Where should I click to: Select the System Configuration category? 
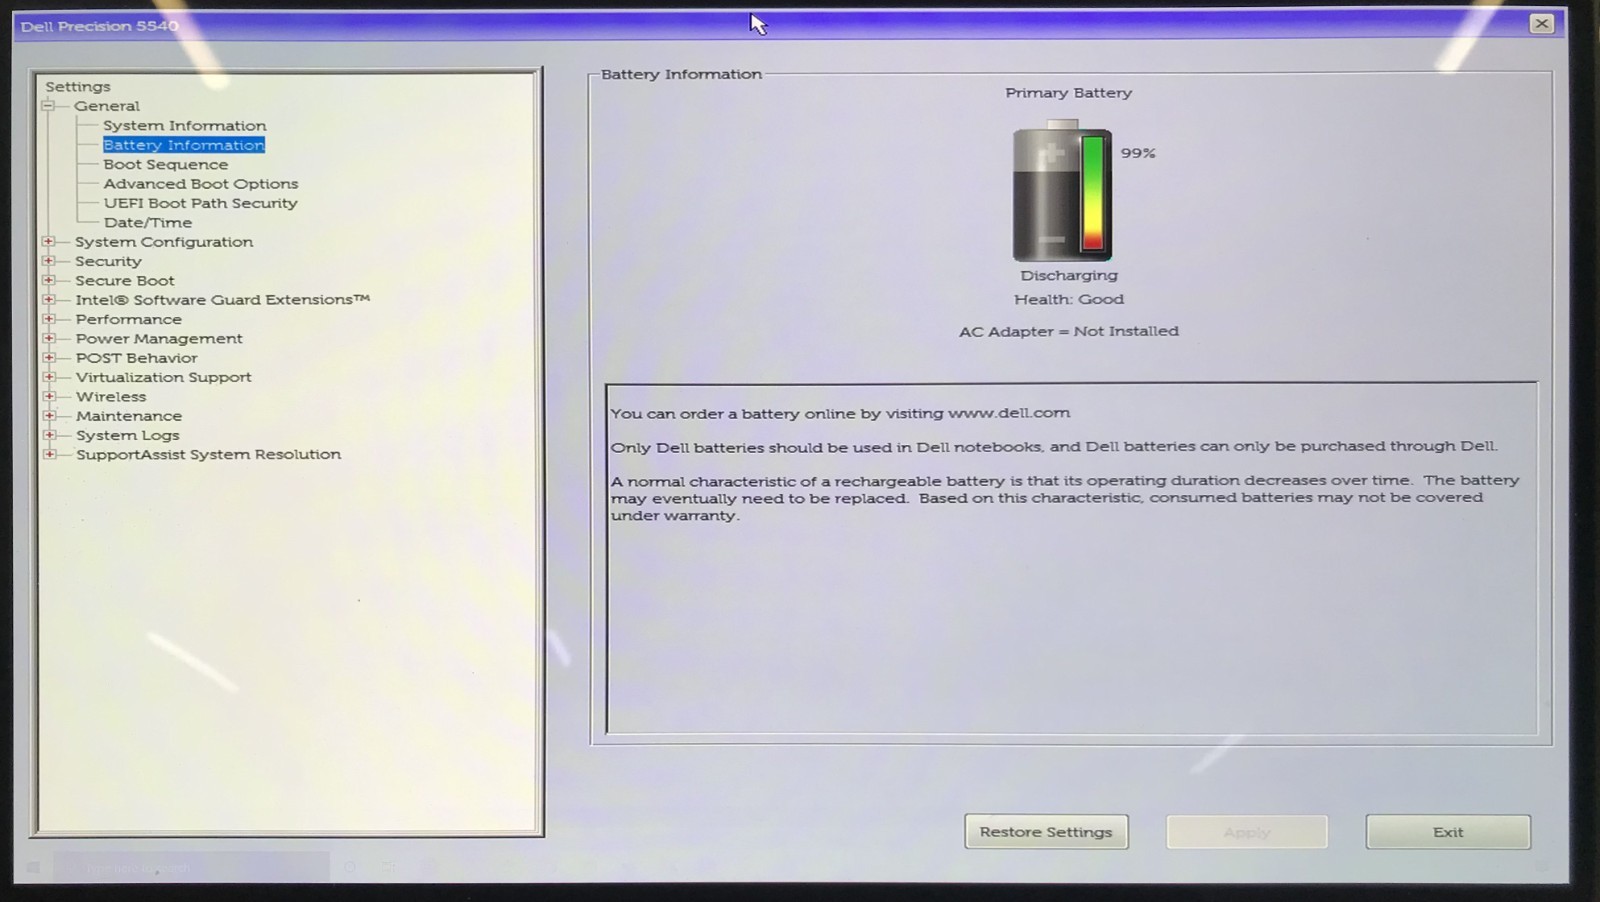coord(164,242)
